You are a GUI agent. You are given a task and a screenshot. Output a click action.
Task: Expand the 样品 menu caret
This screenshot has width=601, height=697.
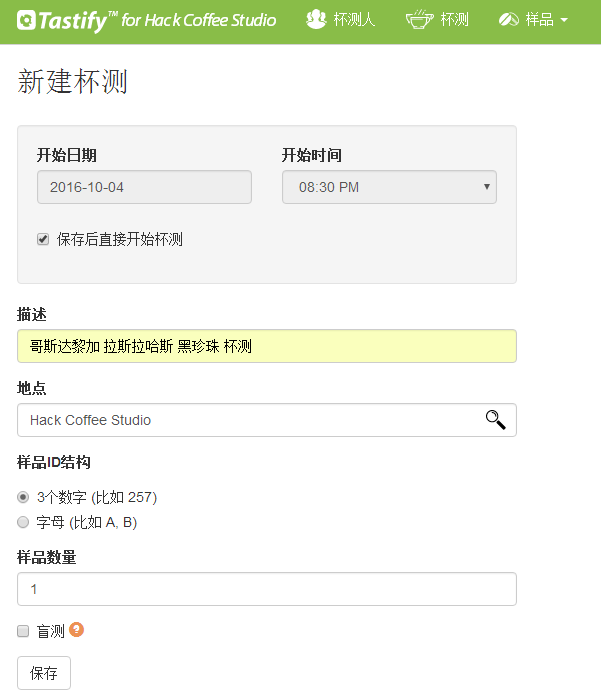tap(564, 20)
